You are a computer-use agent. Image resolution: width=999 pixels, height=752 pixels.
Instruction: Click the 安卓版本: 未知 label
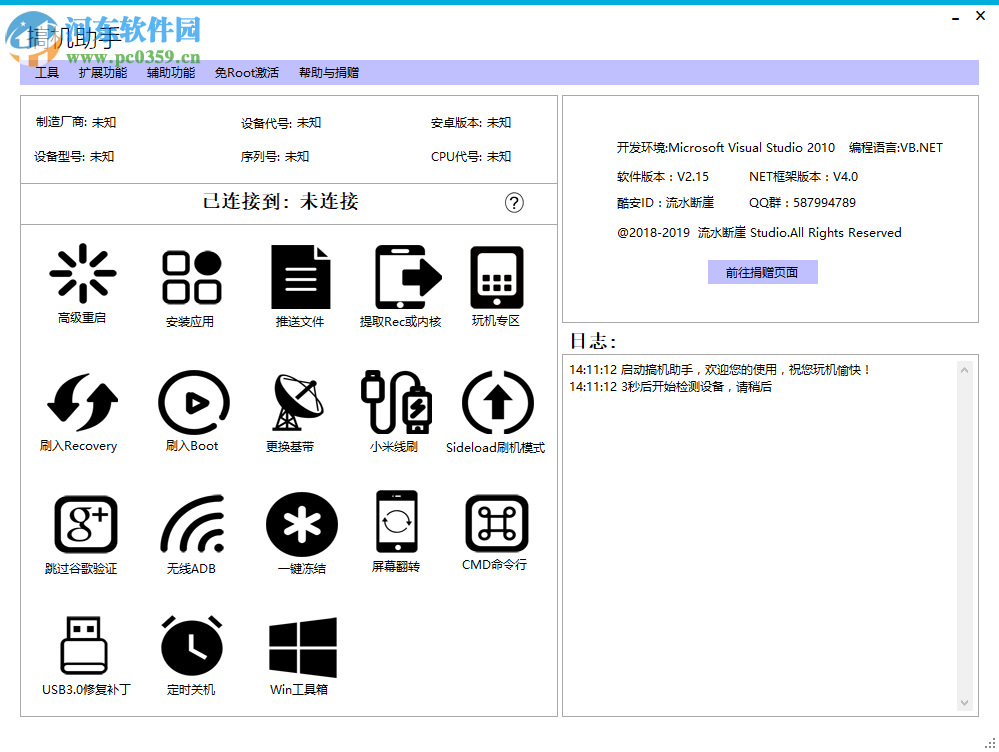coord(471,123)
